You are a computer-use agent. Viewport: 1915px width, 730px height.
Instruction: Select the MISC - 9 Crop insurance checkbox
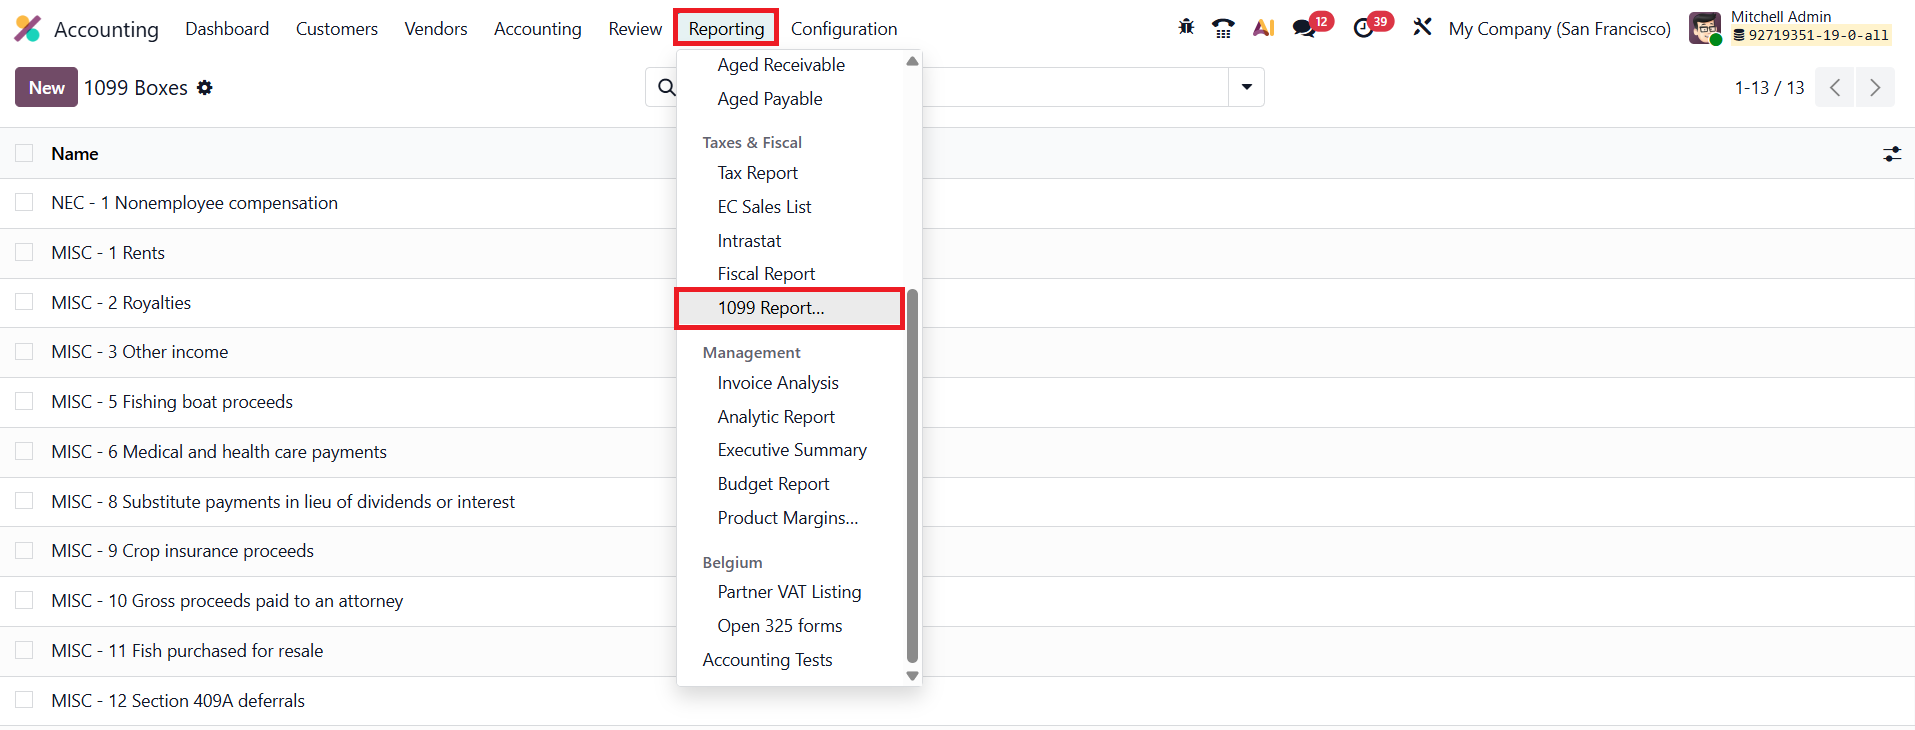pos(24,550)
